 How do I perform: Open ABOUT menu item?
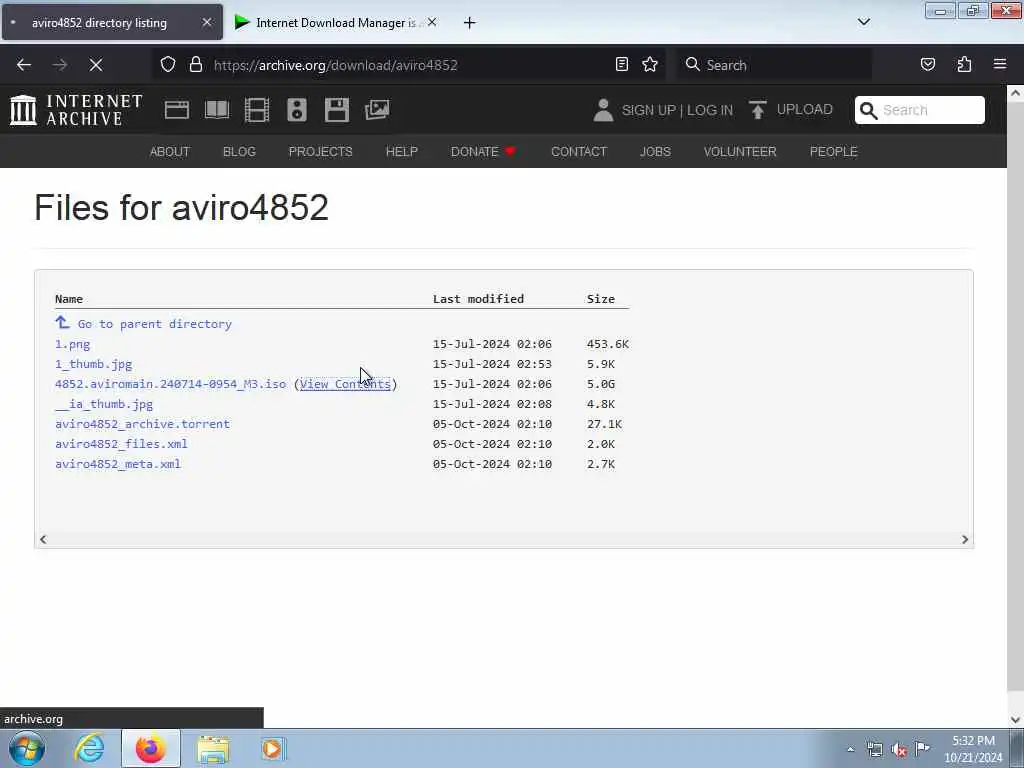tap(170, 152)
